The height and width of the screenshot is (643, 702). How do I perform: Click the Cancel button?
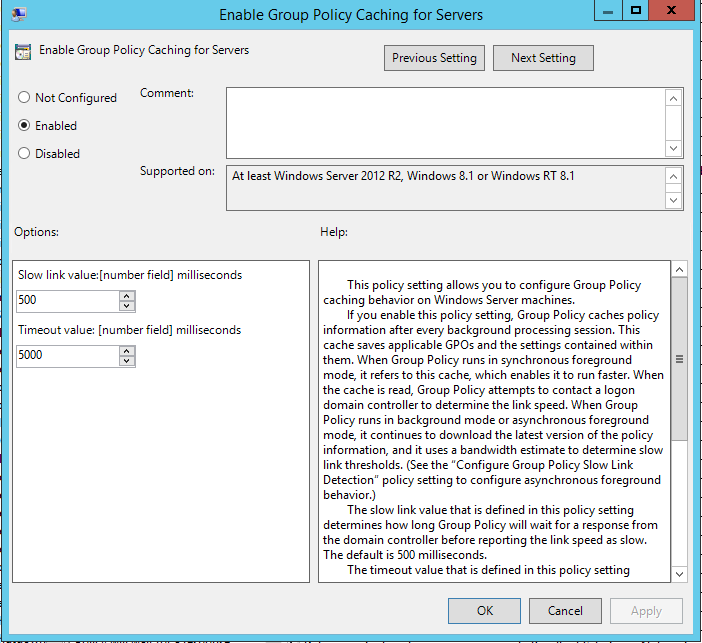565,611
